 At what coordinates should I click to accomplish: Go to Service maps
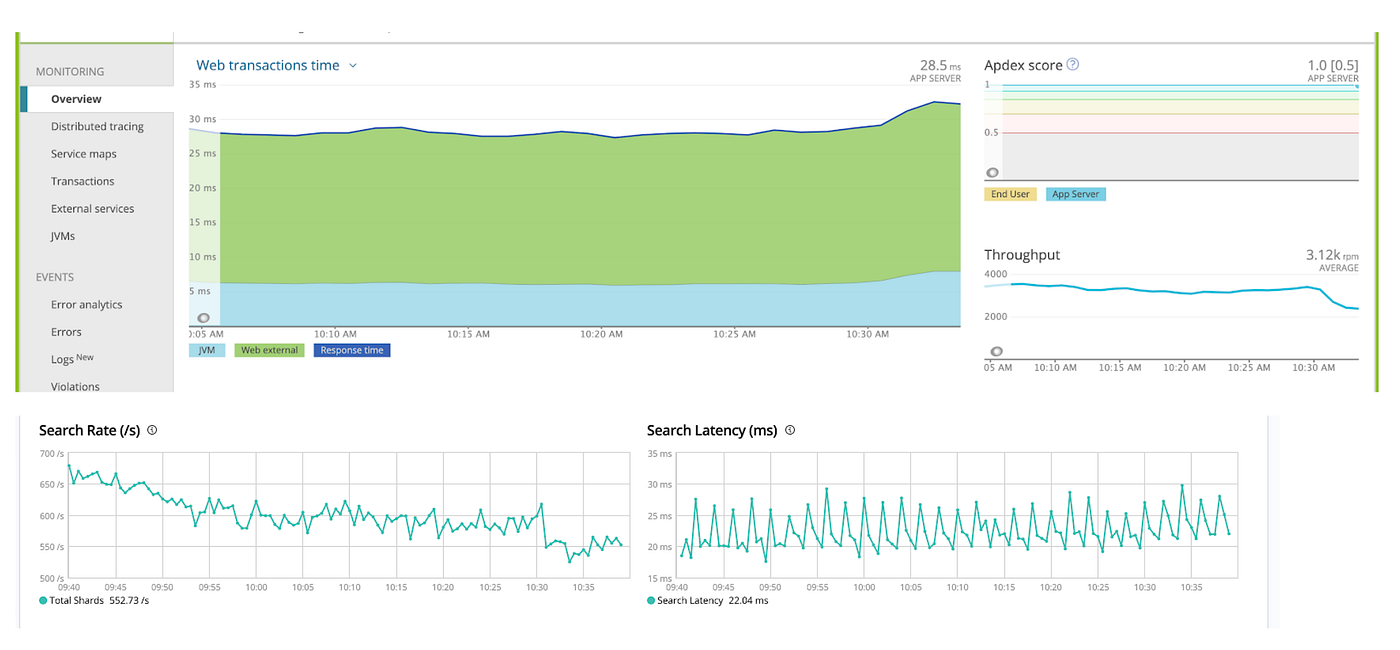[84, 154]
